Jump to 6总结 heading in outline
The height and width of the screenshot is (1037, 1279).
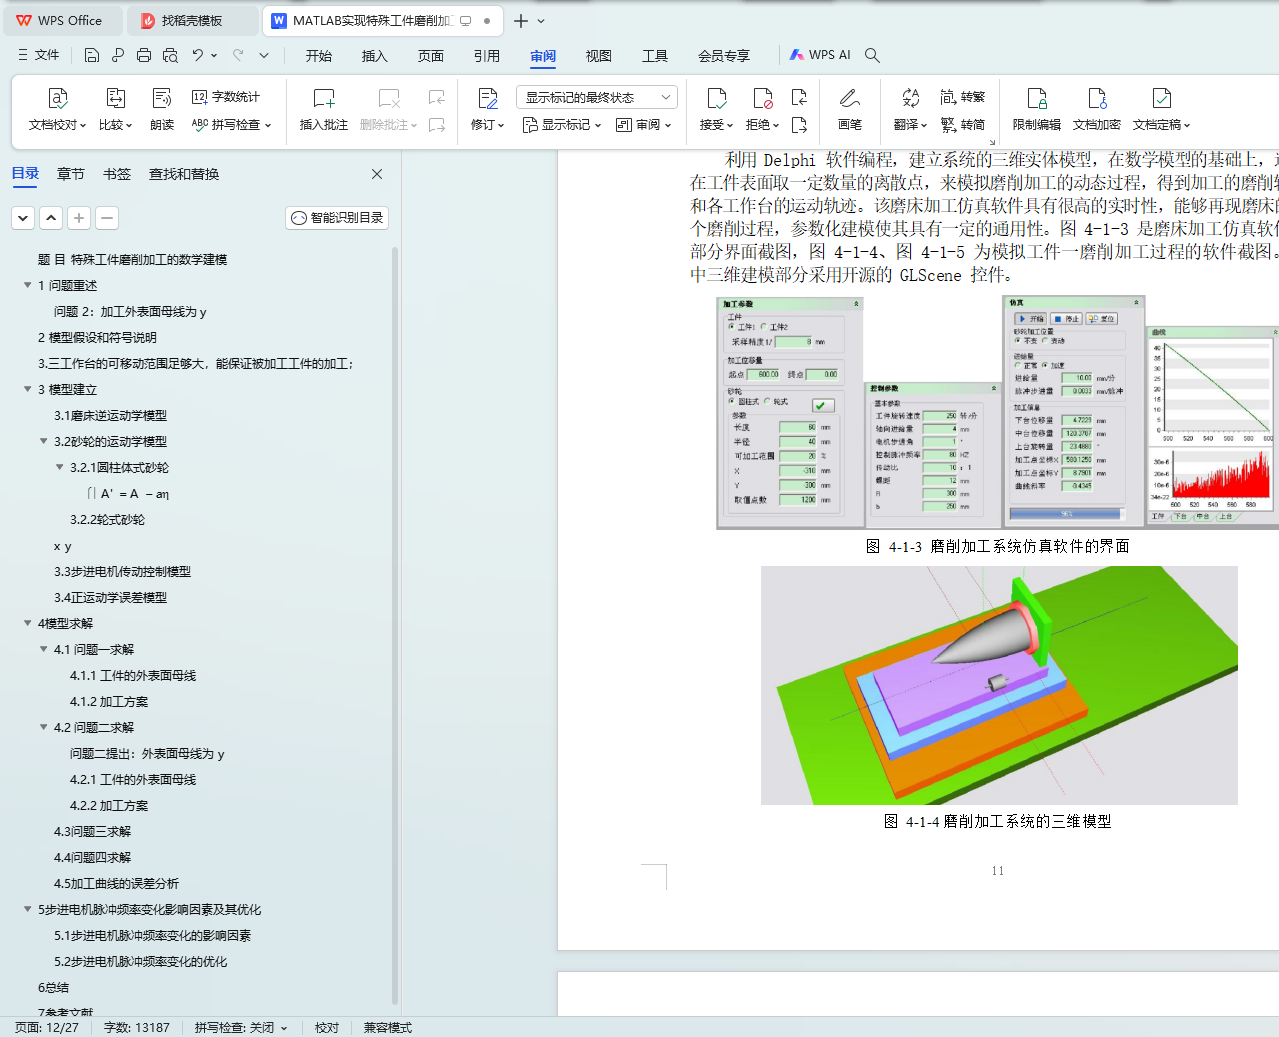click(x=53, y=987)
